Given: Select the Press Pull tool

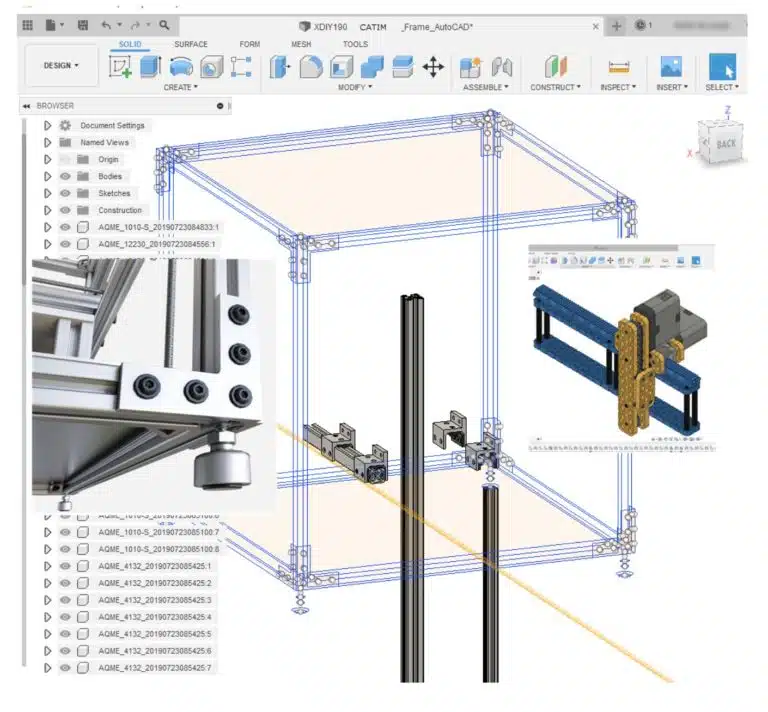Looking at the screenshot, I should point(280,67).
